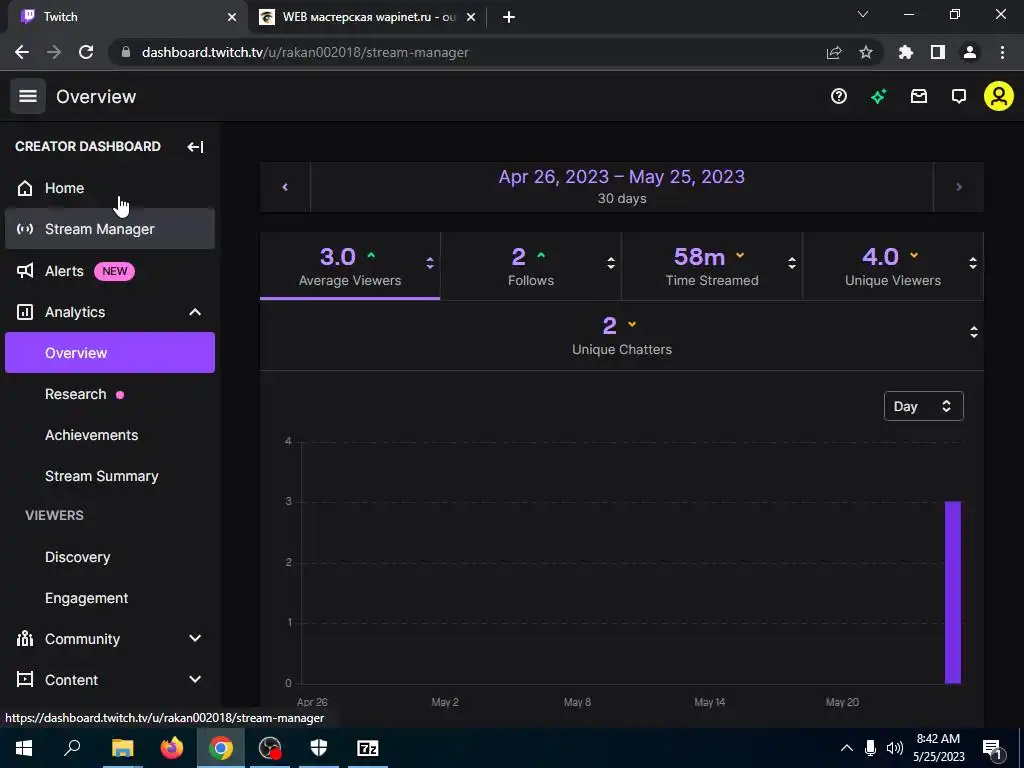The height and width of the screenshot is (768, 1024).
Task: Open the Chrome three-dot menu
Action: [x=1002, y=52]
